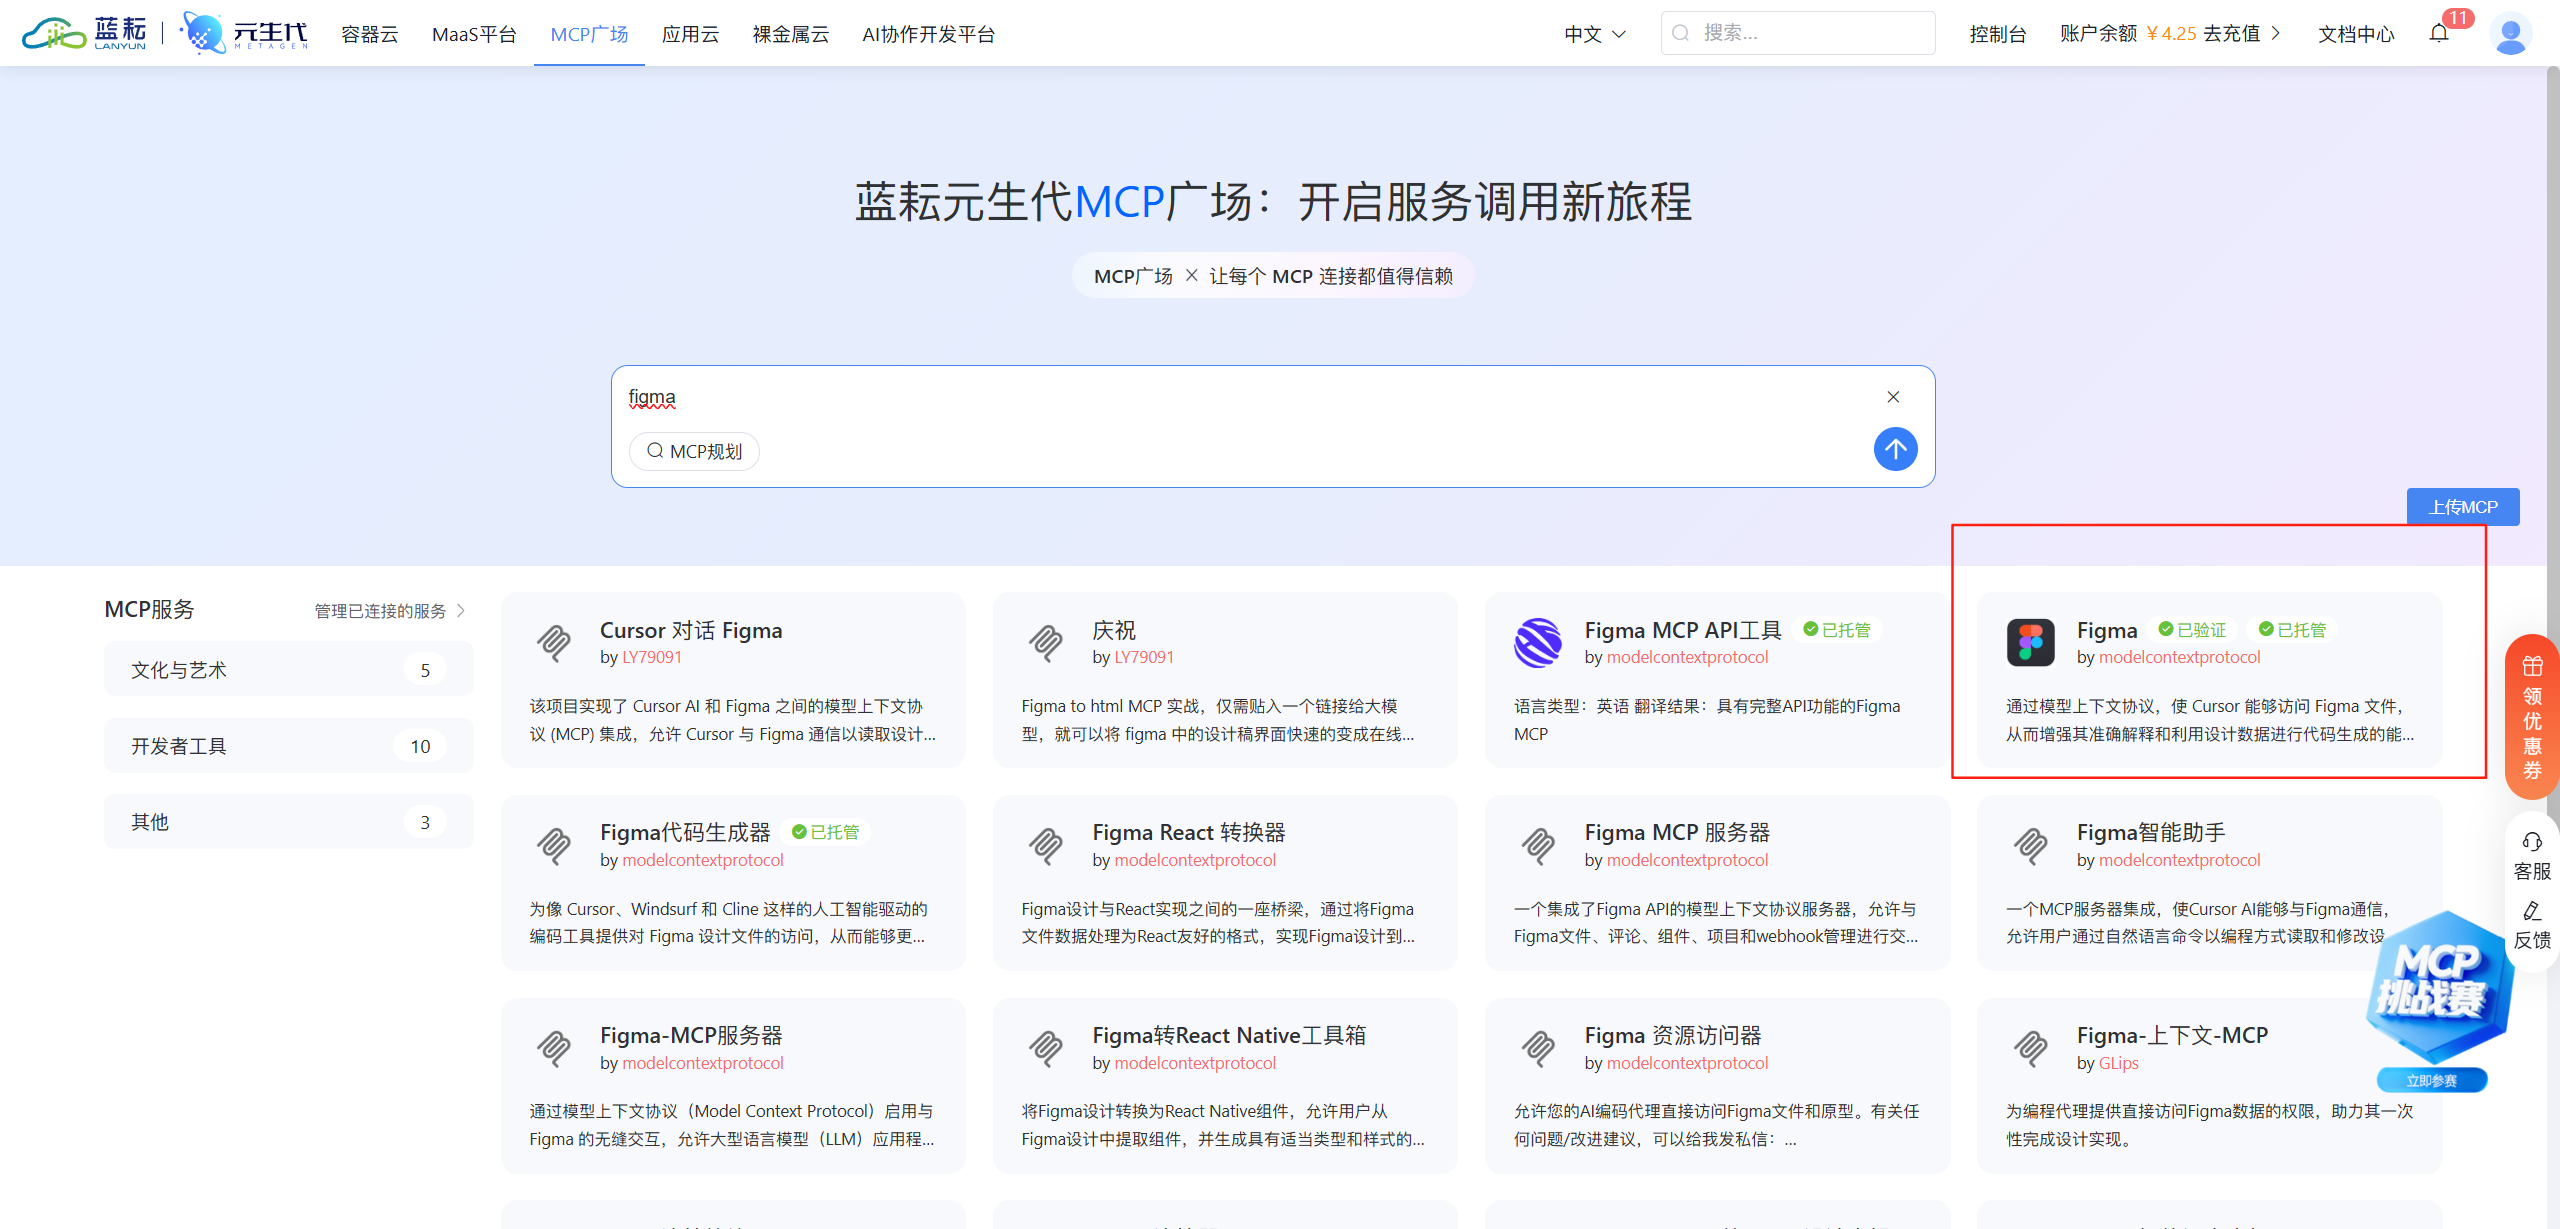
Task: Click the Figma MCP 服务器 card icon
Action: point(1538,845)
